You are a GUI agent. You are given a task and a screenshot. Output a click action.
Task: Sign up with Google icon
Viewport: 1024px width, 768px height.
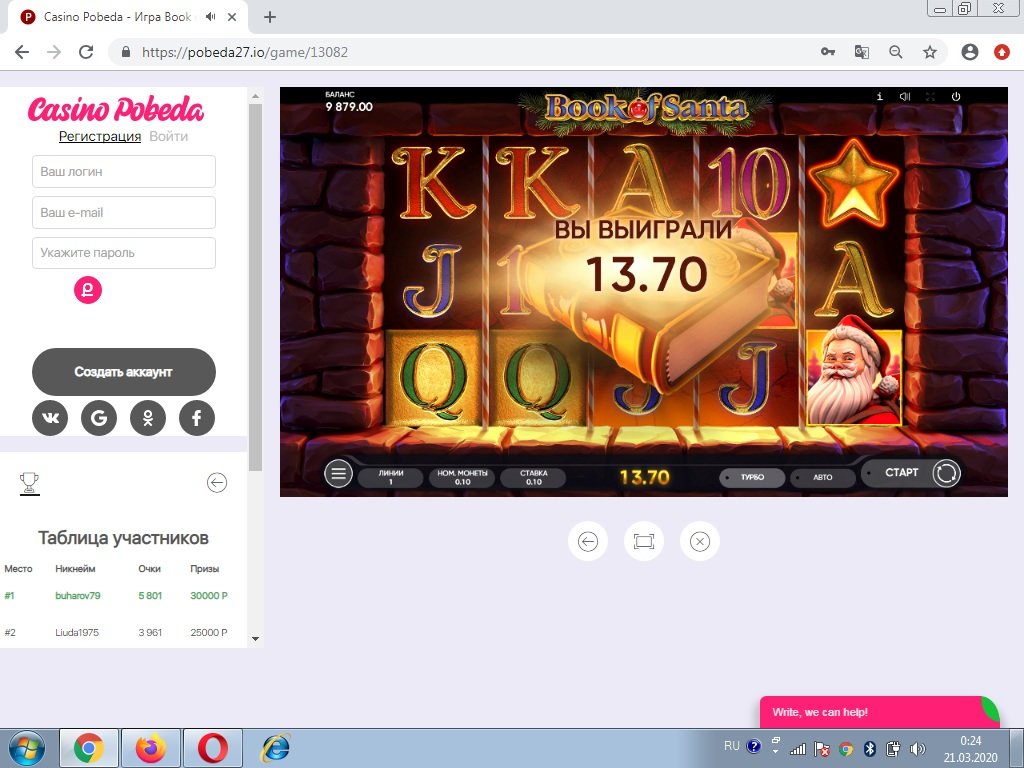(99, 418)
